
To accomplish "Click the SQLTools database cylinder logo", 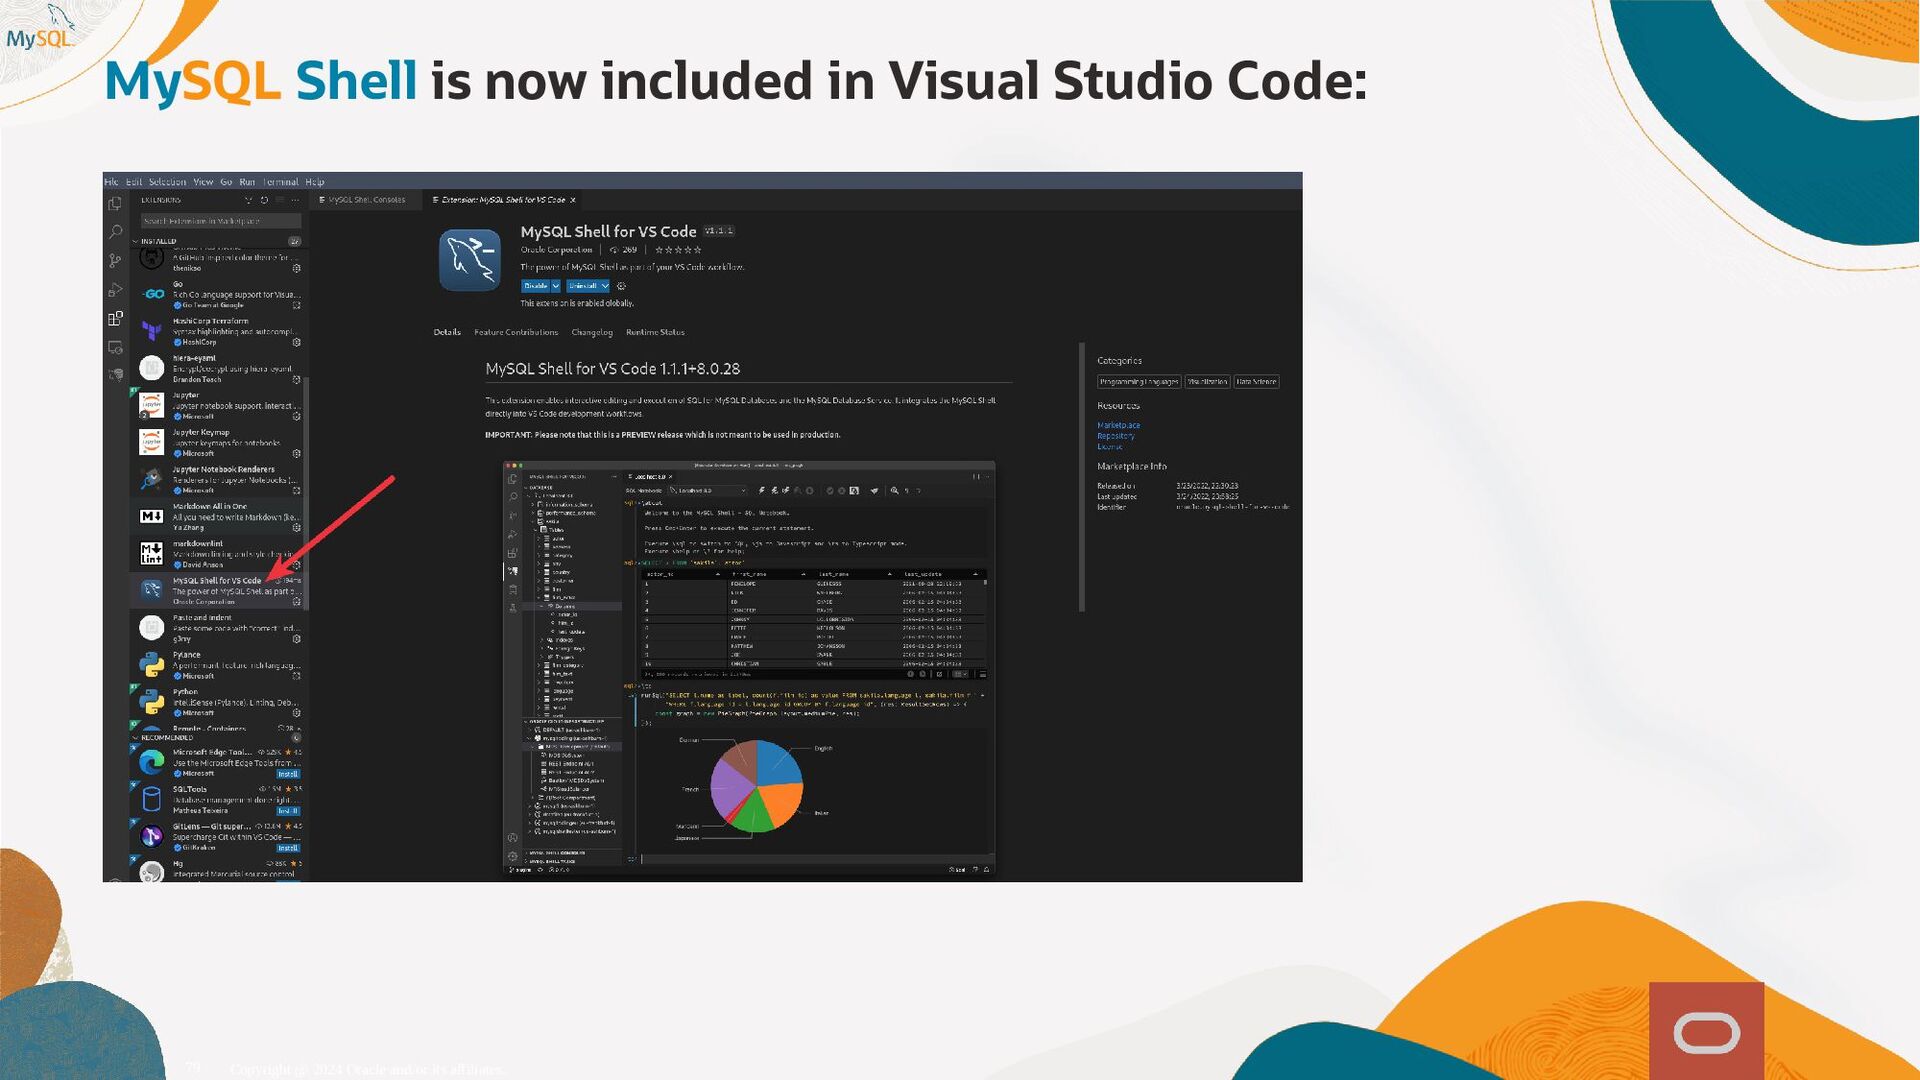I will click(x=152, y=799).
